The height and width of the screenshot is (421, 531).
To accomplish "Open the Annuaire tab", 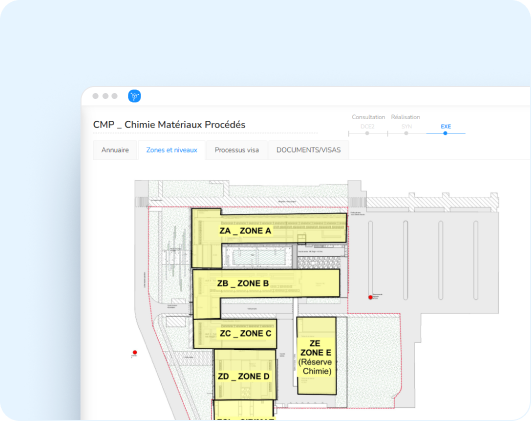I will (x=115, y=150).
